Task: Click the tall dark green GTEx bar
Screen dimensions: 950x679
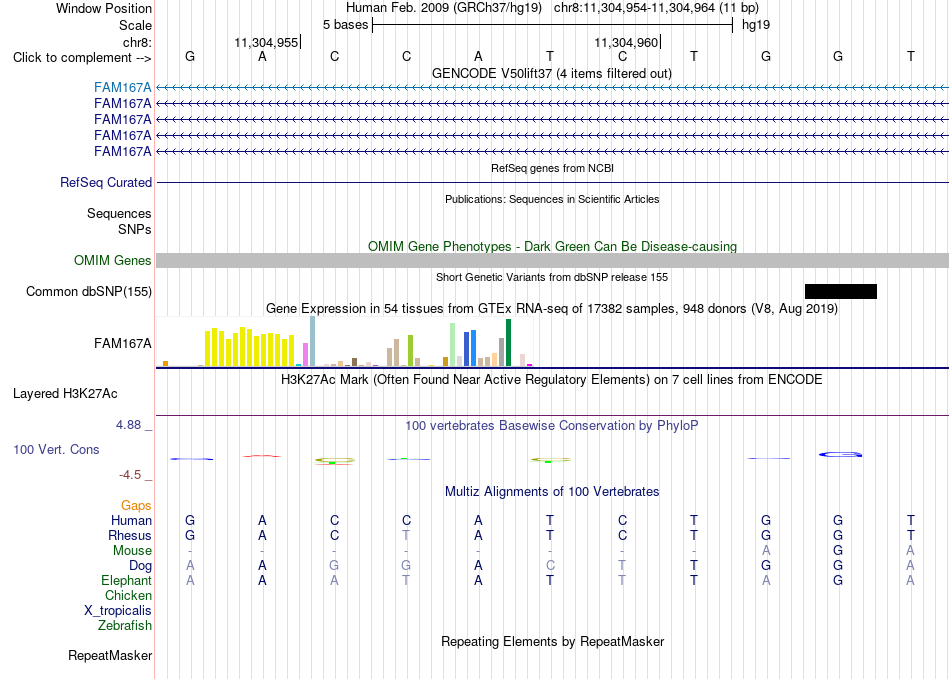Action: (508, 343)
